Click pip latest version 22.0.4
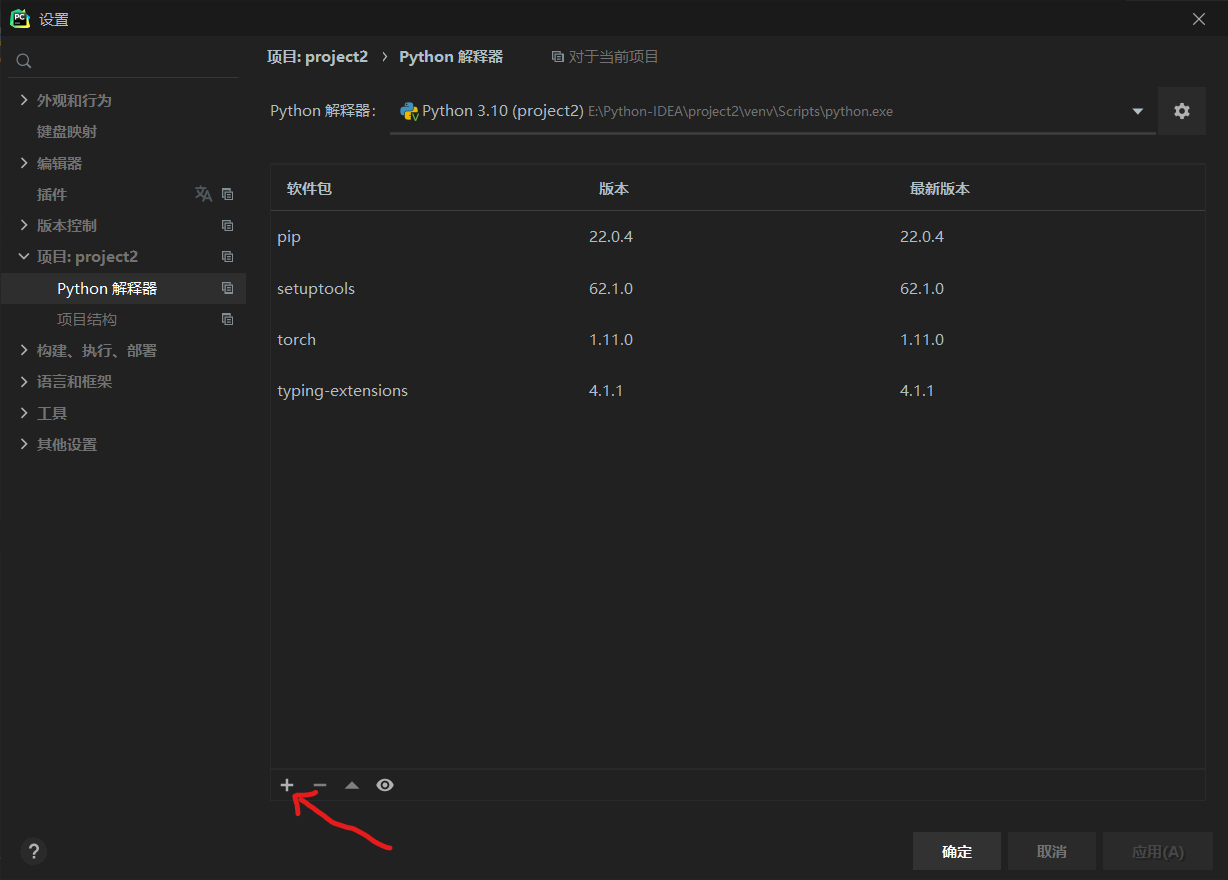The width and height of the screenshot is (1228, 880). [x=922, y=237]
